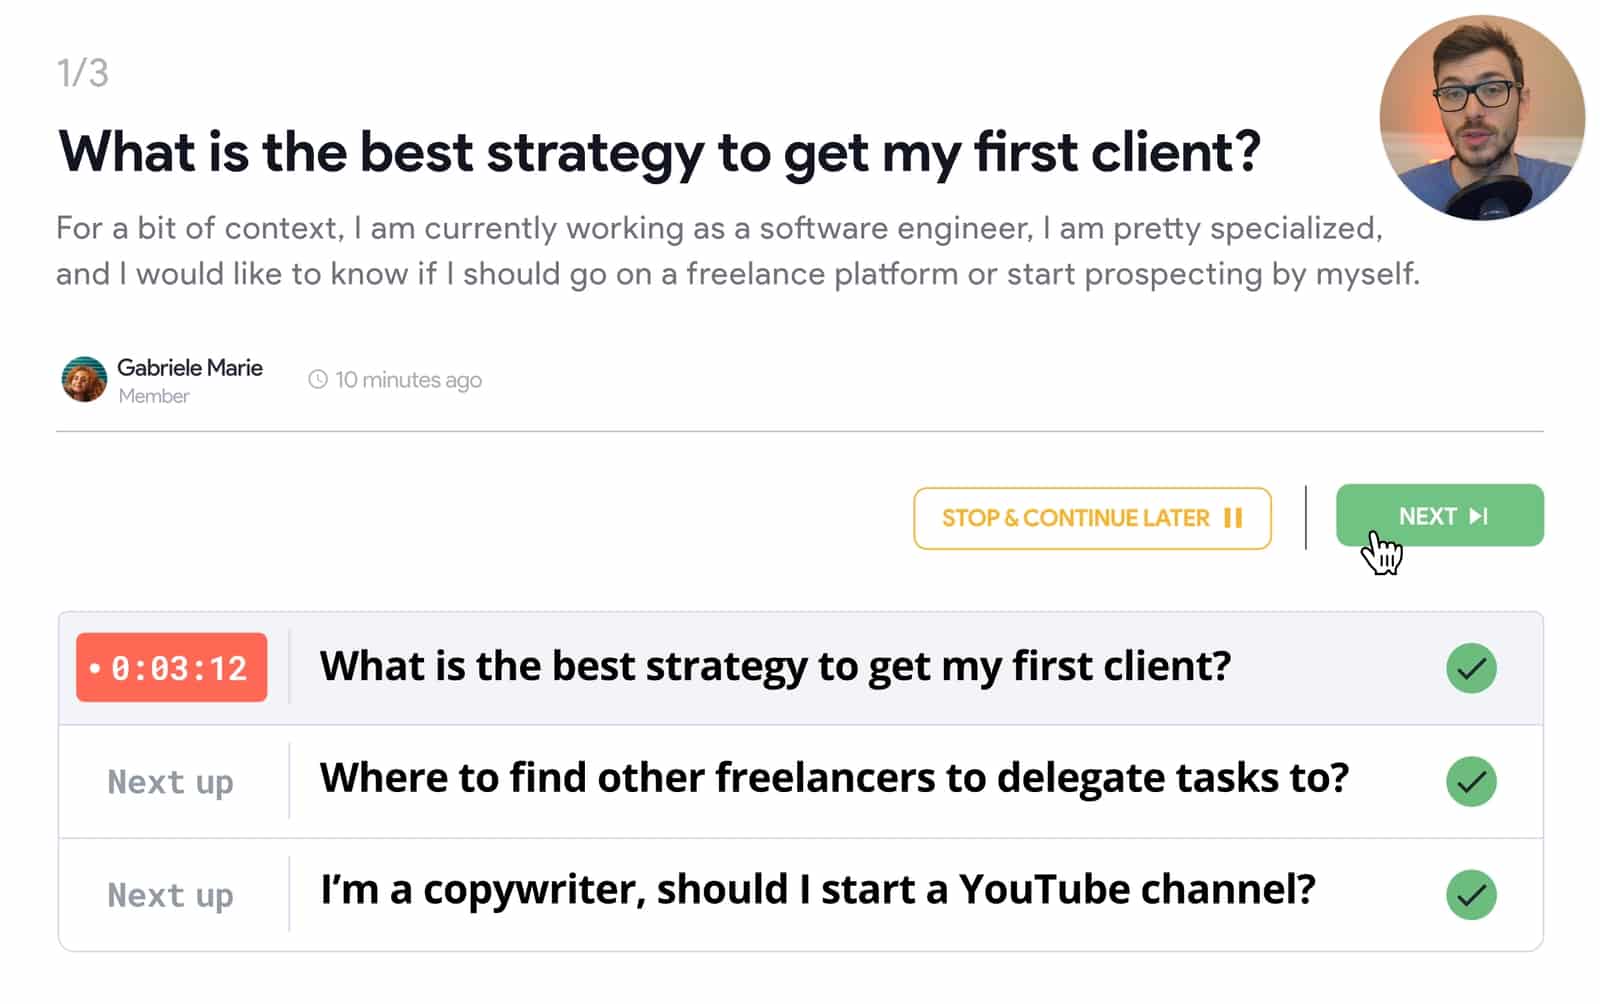Image resolution: width=1600 pixels, height=1004 pixels.
Task: Click the 0:03:12 recording timer
Action: 171,668
